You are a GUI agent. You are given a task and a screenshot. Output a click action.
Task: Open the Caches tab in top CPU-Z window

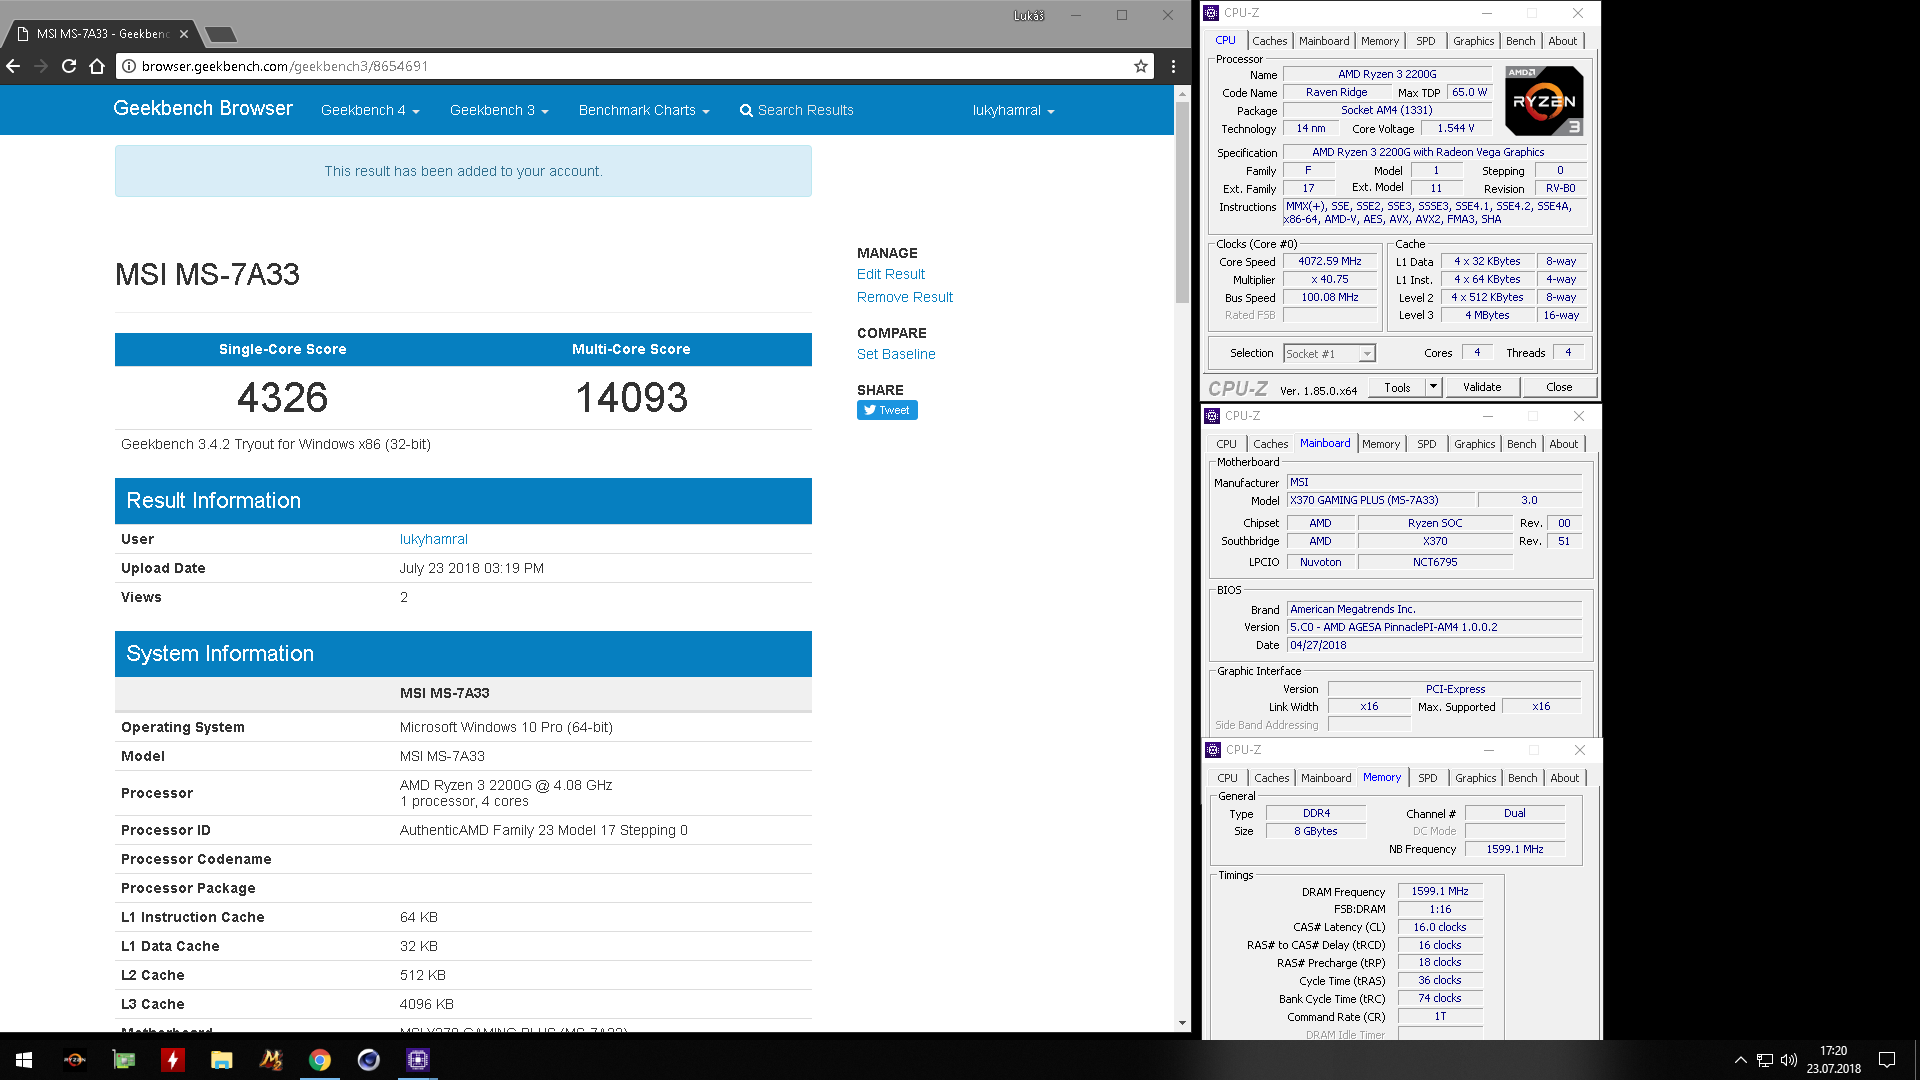coord(1269,41)
